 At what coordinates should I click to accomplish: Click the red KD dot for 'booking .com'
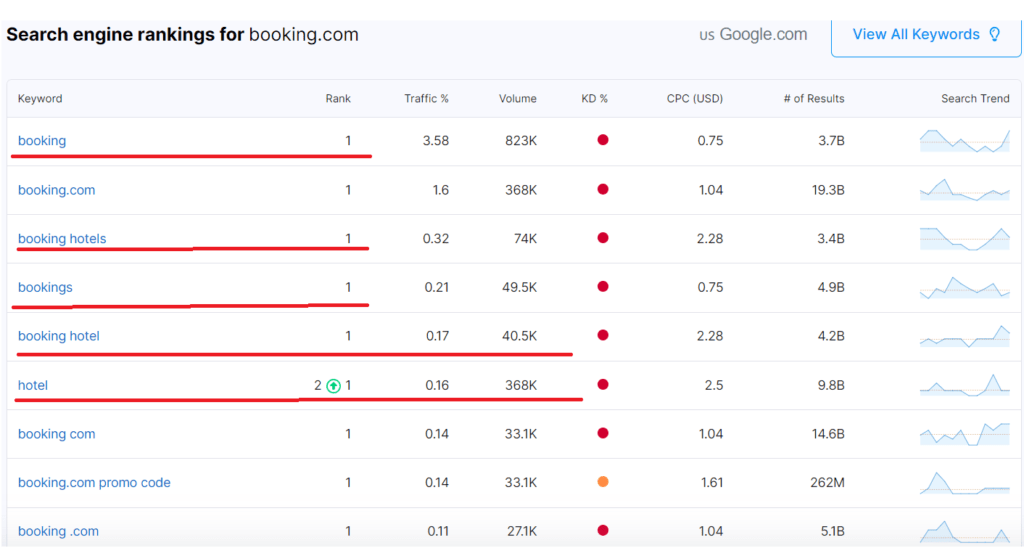point(603,530)
